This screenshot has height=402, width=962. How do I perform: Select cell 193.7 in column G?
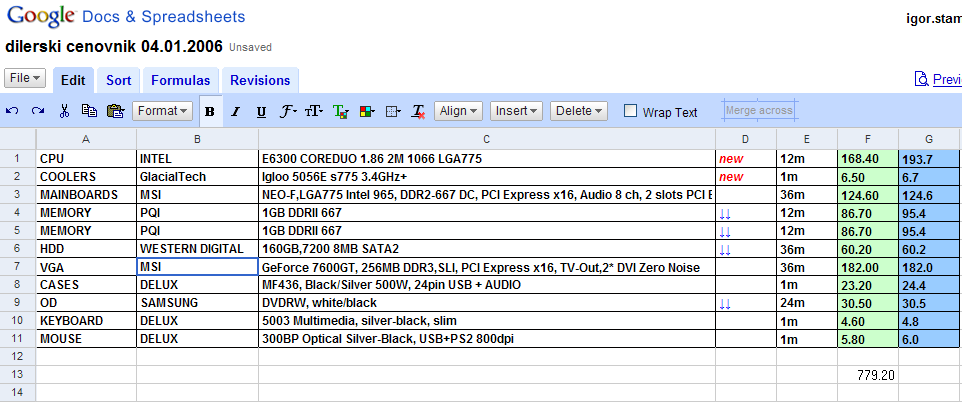929,159
